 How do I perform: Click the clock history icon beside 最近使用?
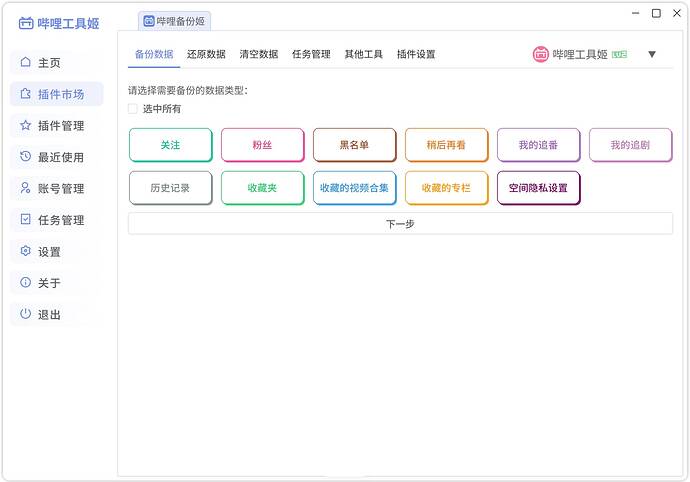click(x=26, y=156)
